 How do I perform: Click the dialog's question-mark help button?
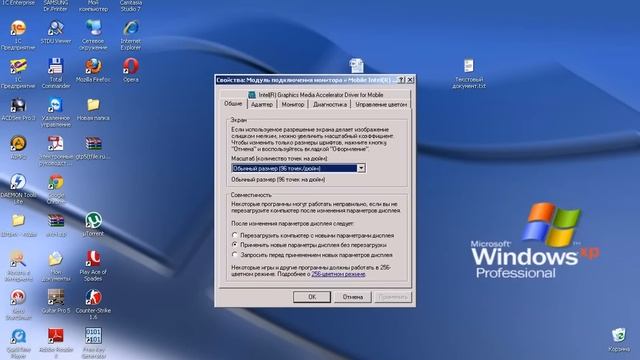tap(402, 80)
